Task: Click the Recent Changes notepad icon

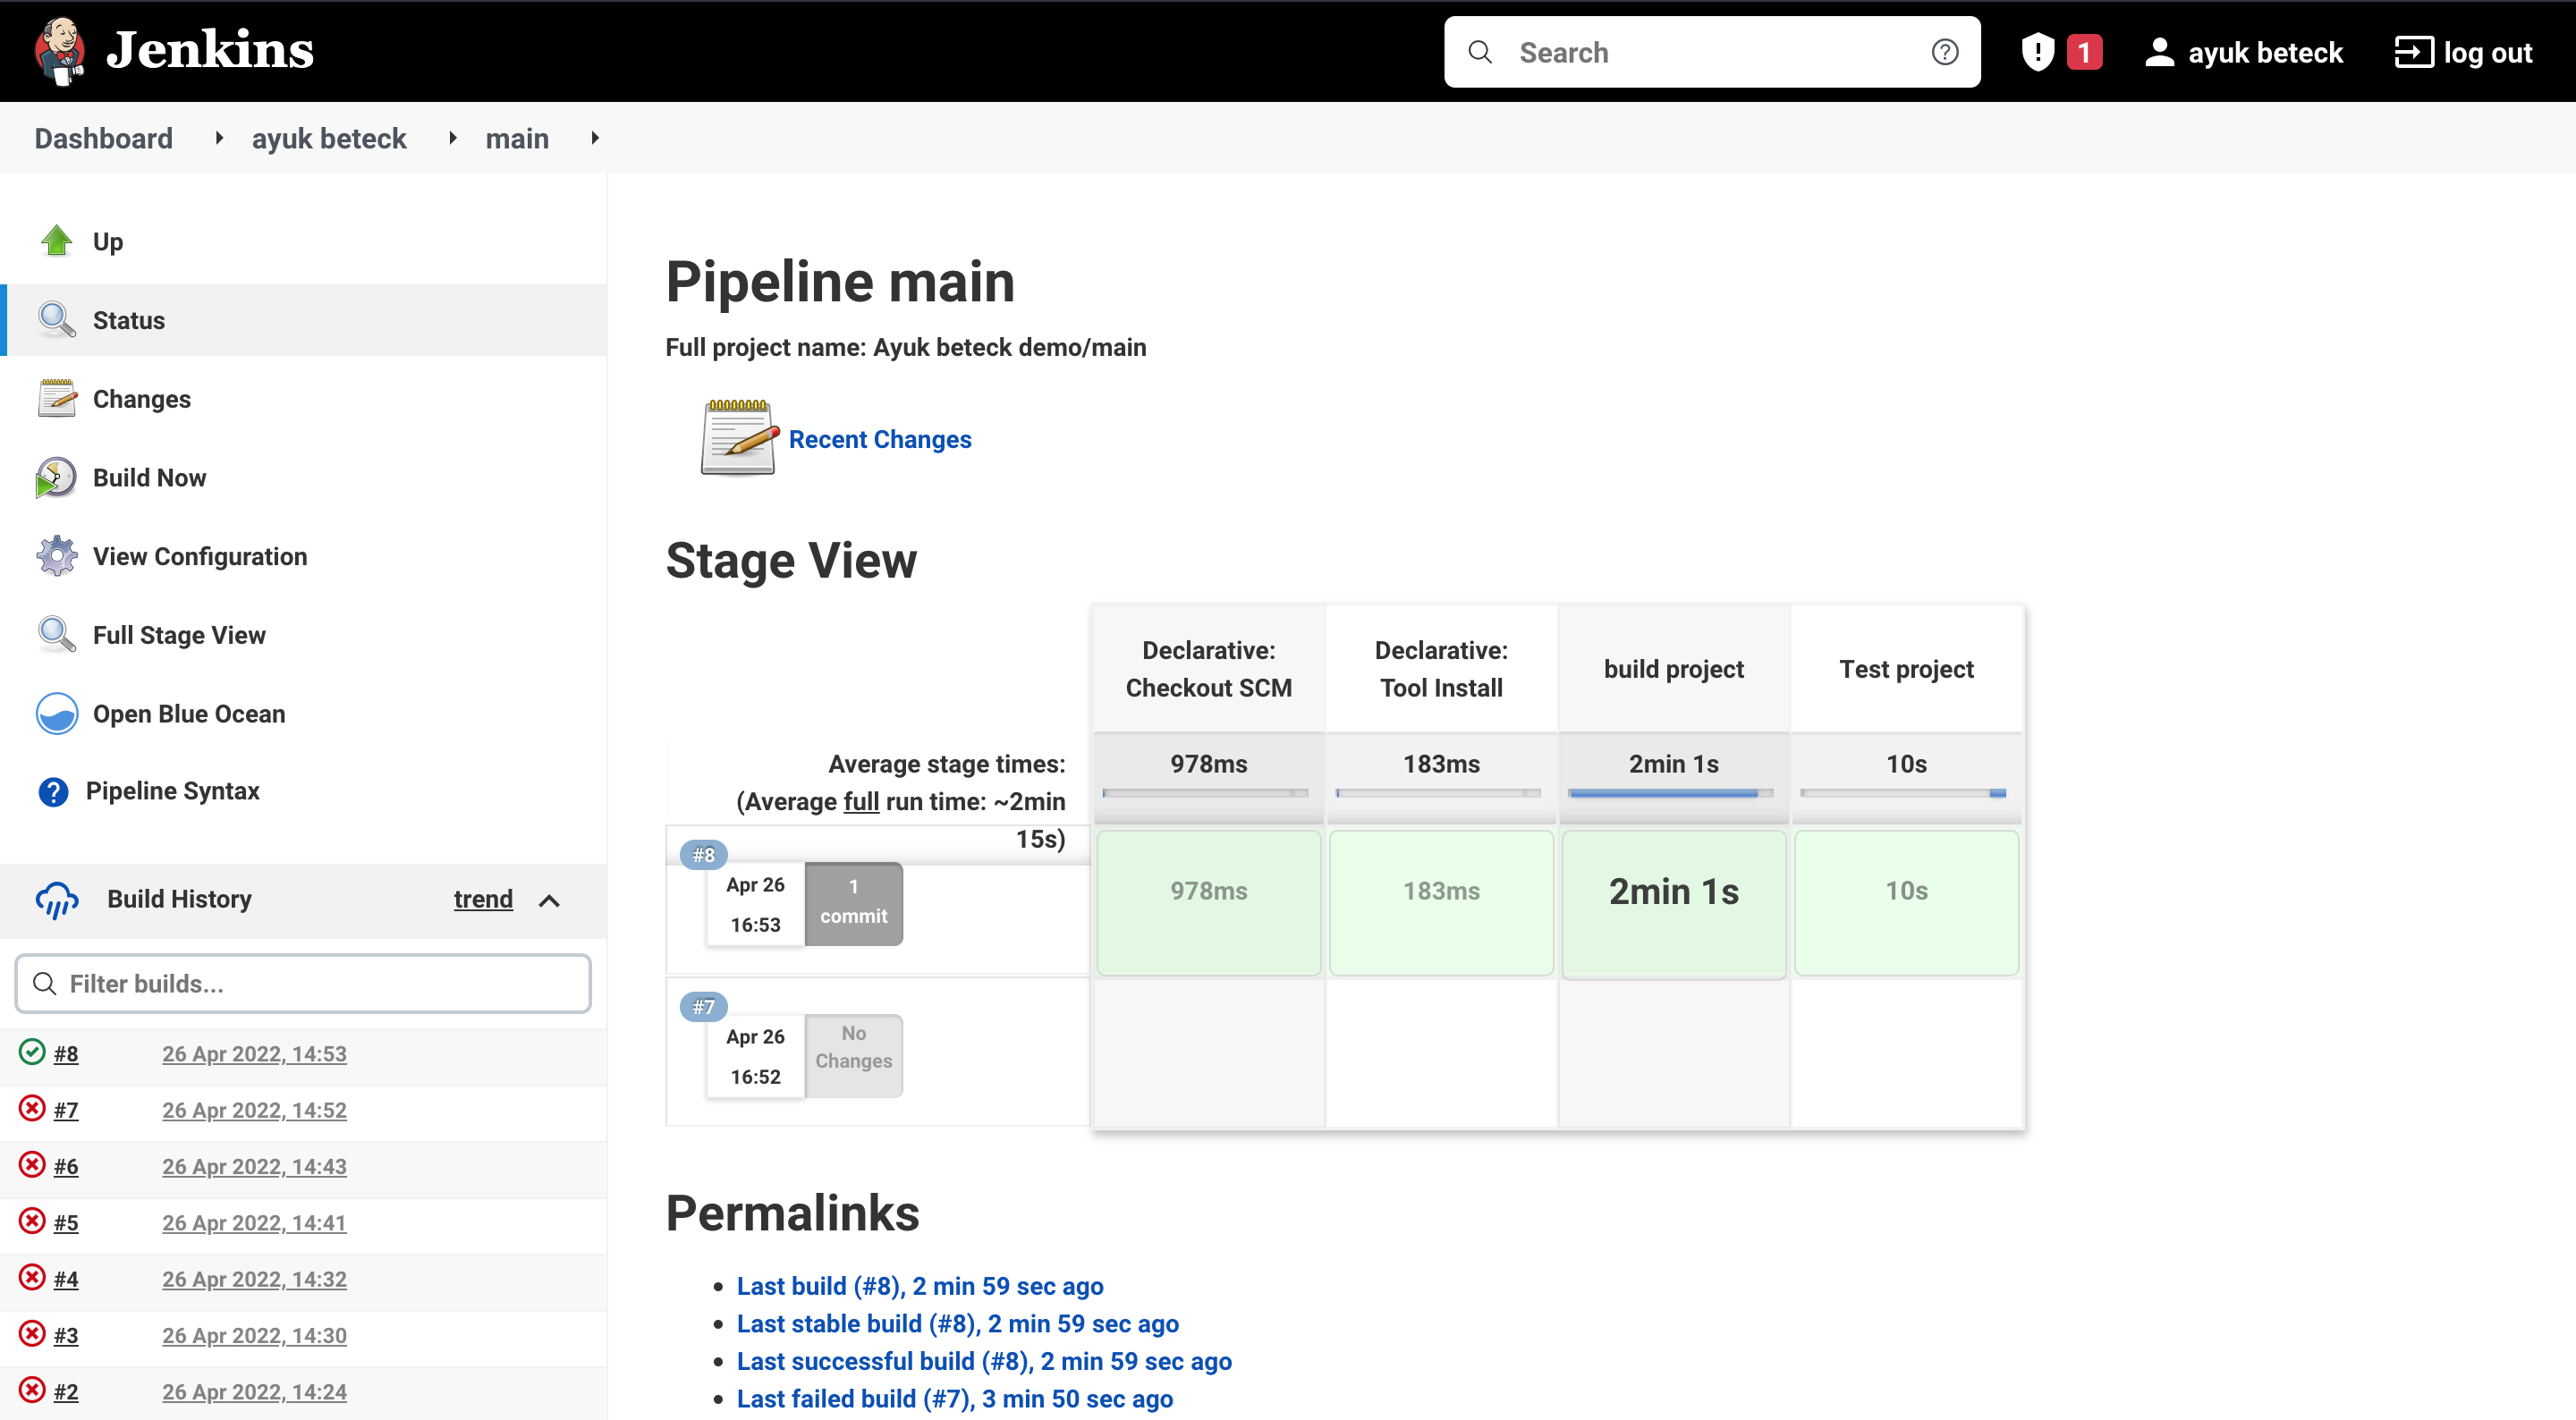Action: [x=739, y=438]
